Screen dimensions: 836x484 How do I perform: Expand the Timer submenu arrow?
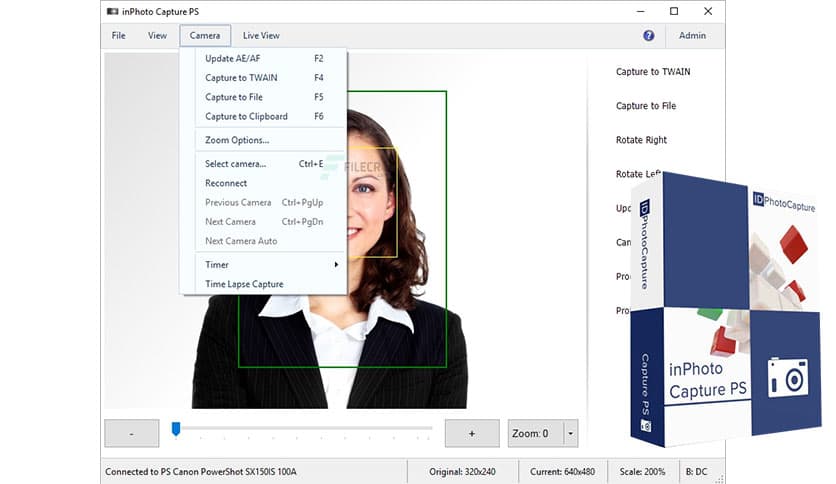(336, 265)
